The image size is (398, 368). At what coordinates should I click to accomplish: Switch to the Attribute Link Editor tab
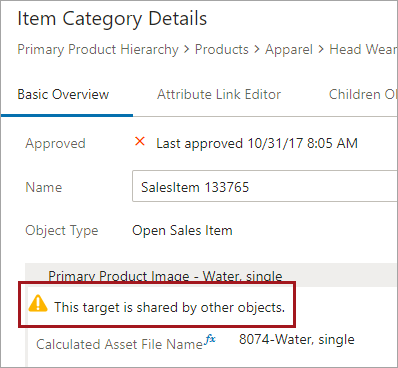(x=219, y=94)
